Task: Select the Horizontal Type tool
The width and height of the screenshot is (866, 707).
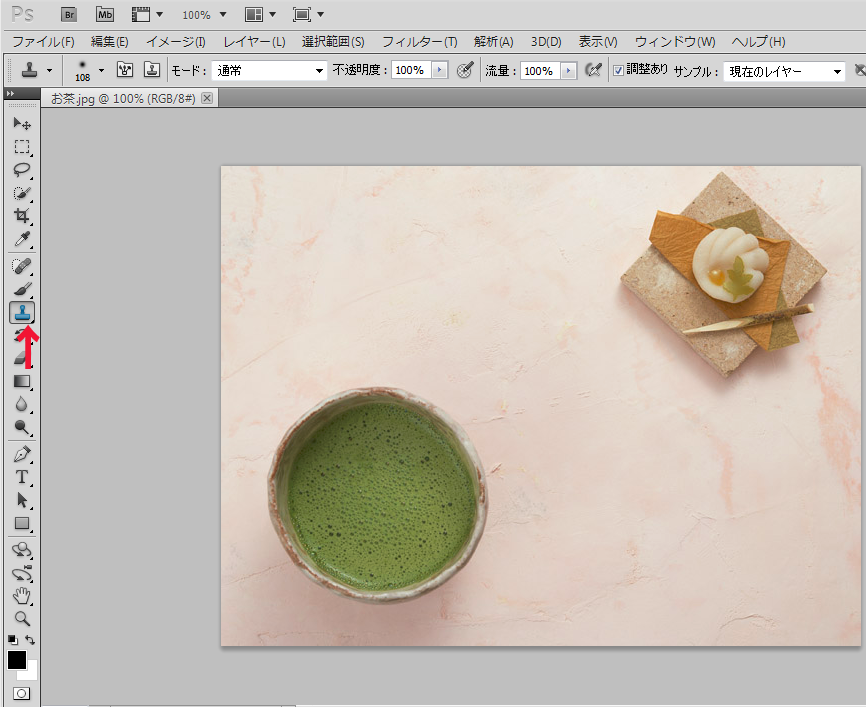Action: pos(22,477)
